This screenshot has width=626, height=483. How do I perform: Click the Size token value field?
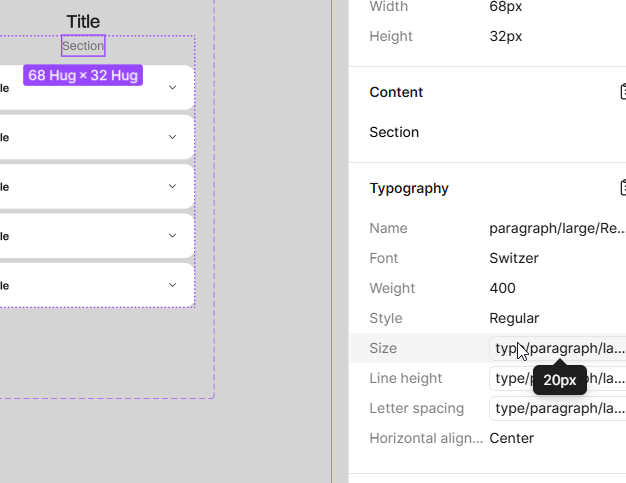(x=560, y=348)
